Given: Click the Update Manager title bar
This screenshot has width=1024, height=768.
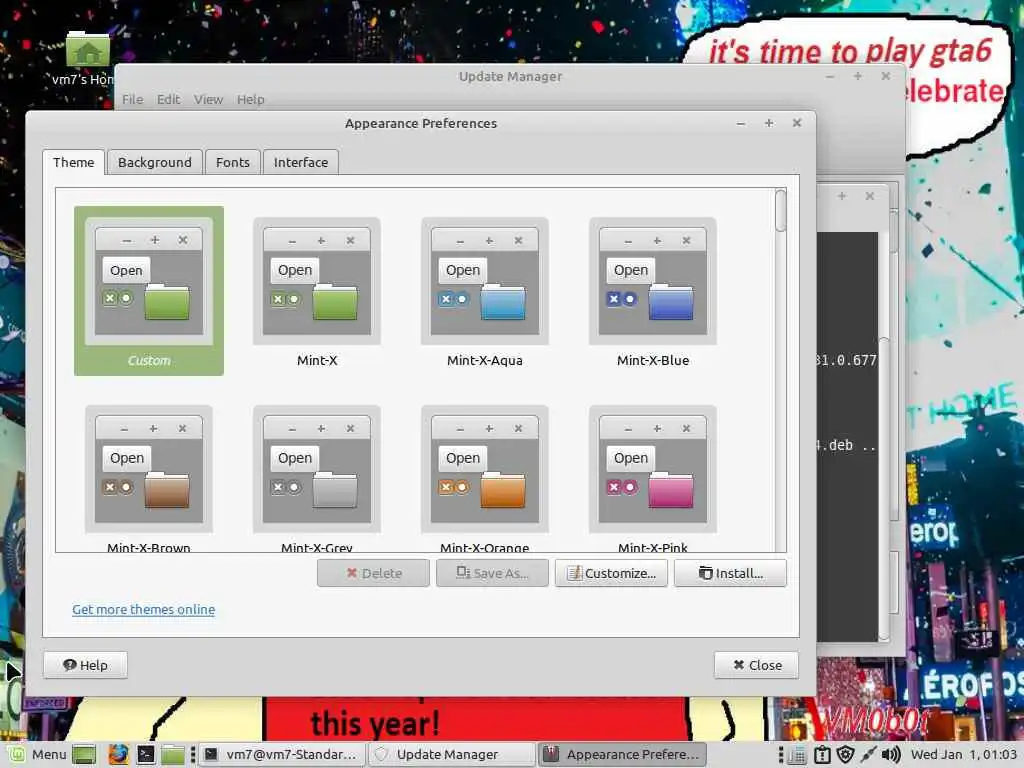Looking at the screenshot, I should click(x=510, y=76).
